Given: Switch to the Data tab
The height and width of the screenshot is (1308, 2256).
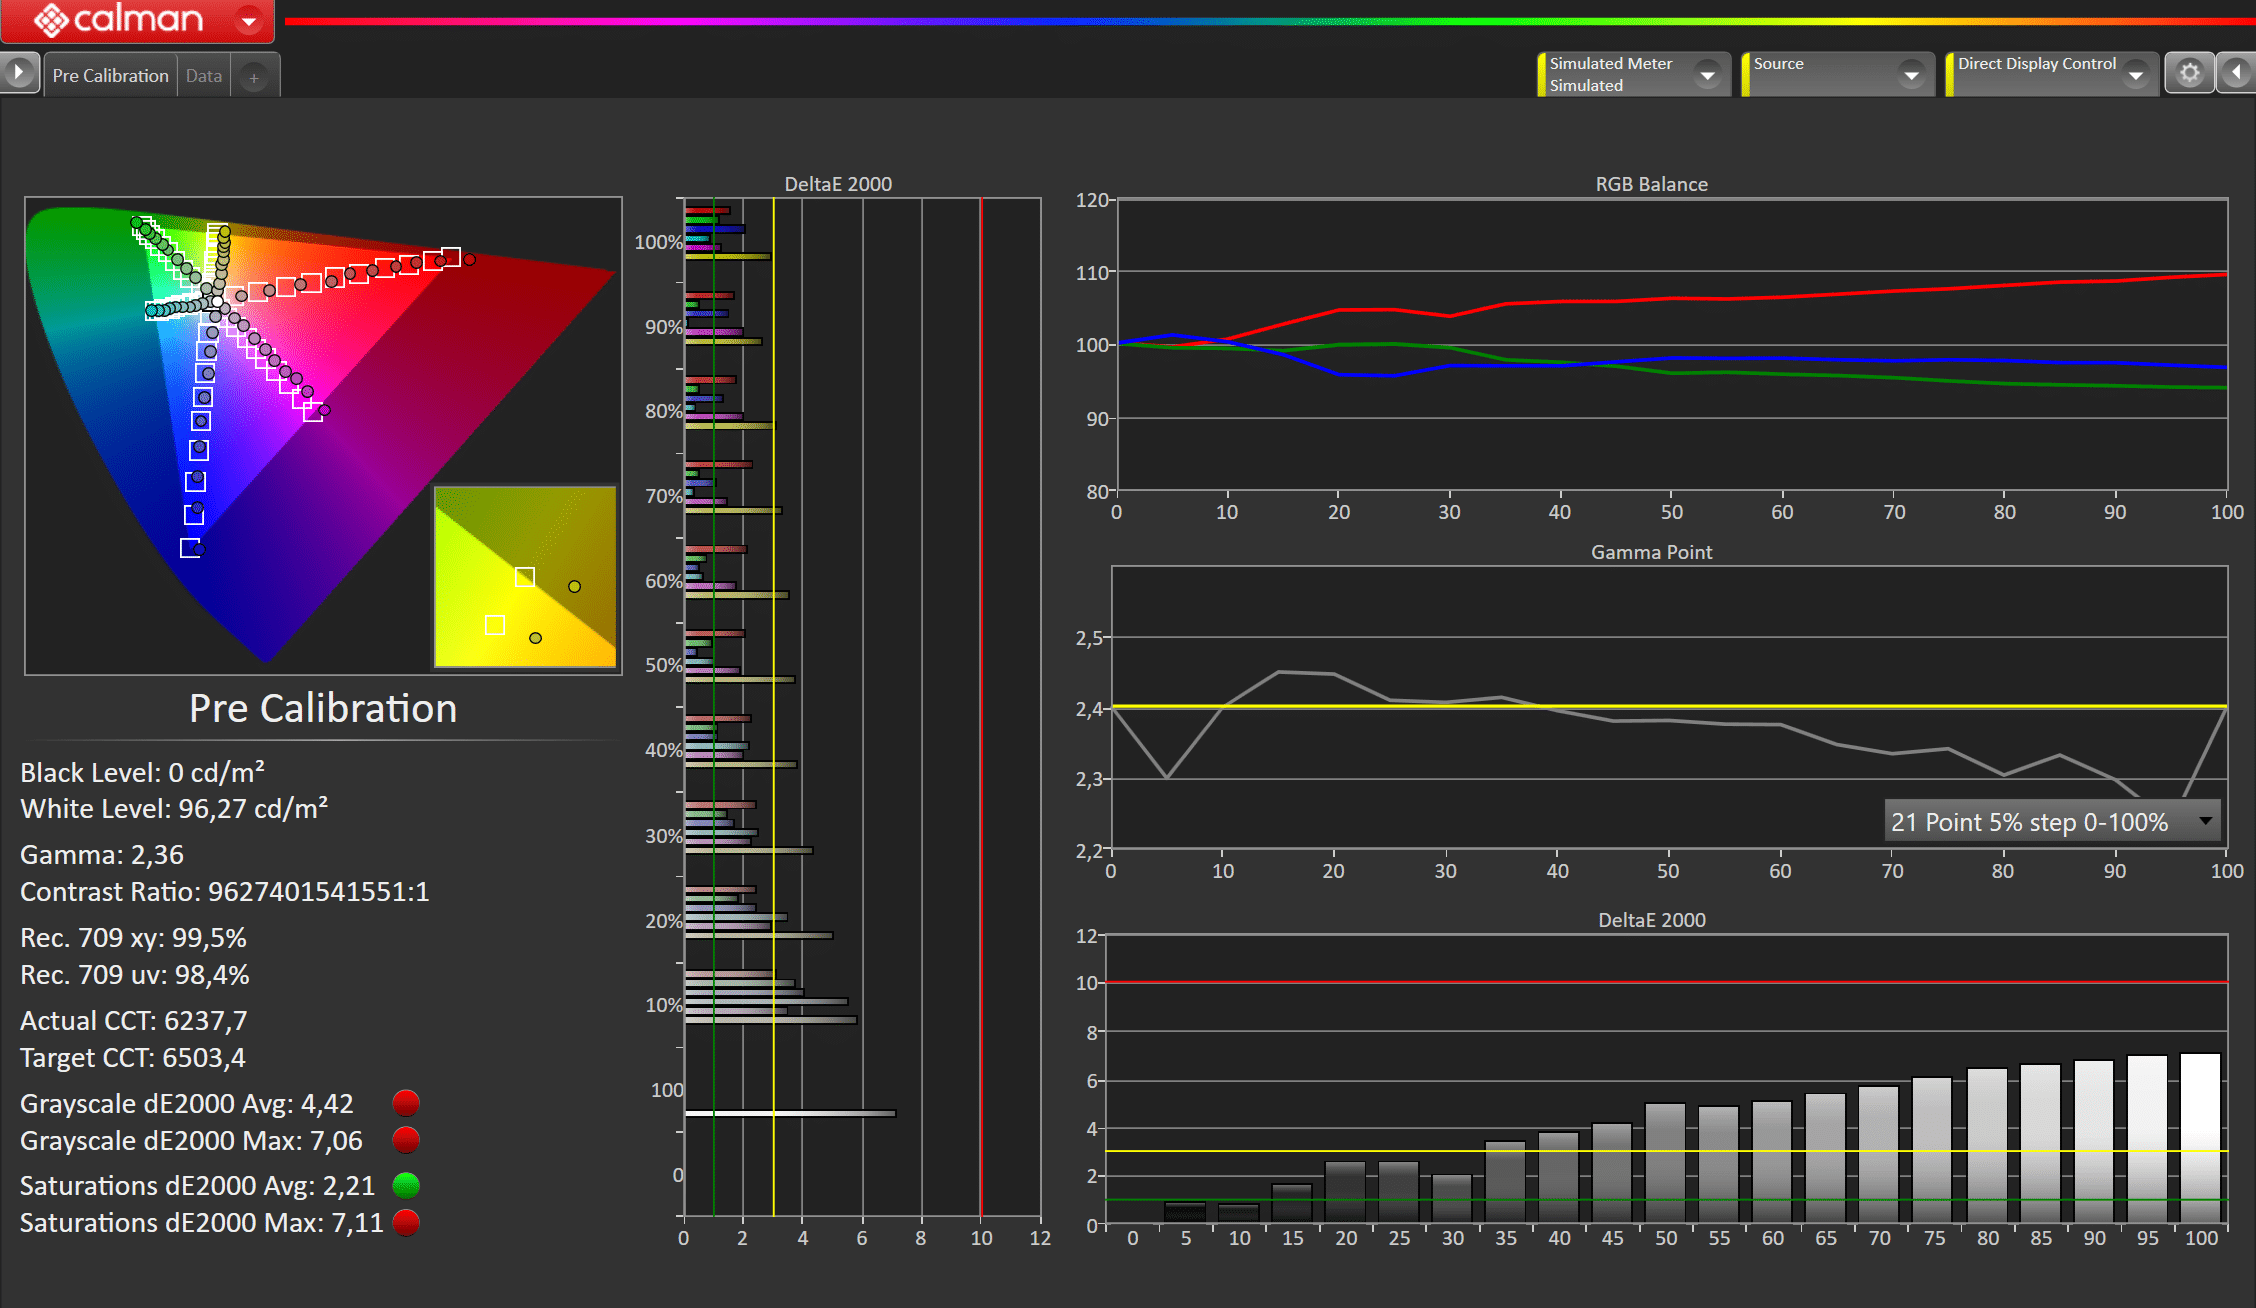Looking at the screenshot, I should click(204, 76).
